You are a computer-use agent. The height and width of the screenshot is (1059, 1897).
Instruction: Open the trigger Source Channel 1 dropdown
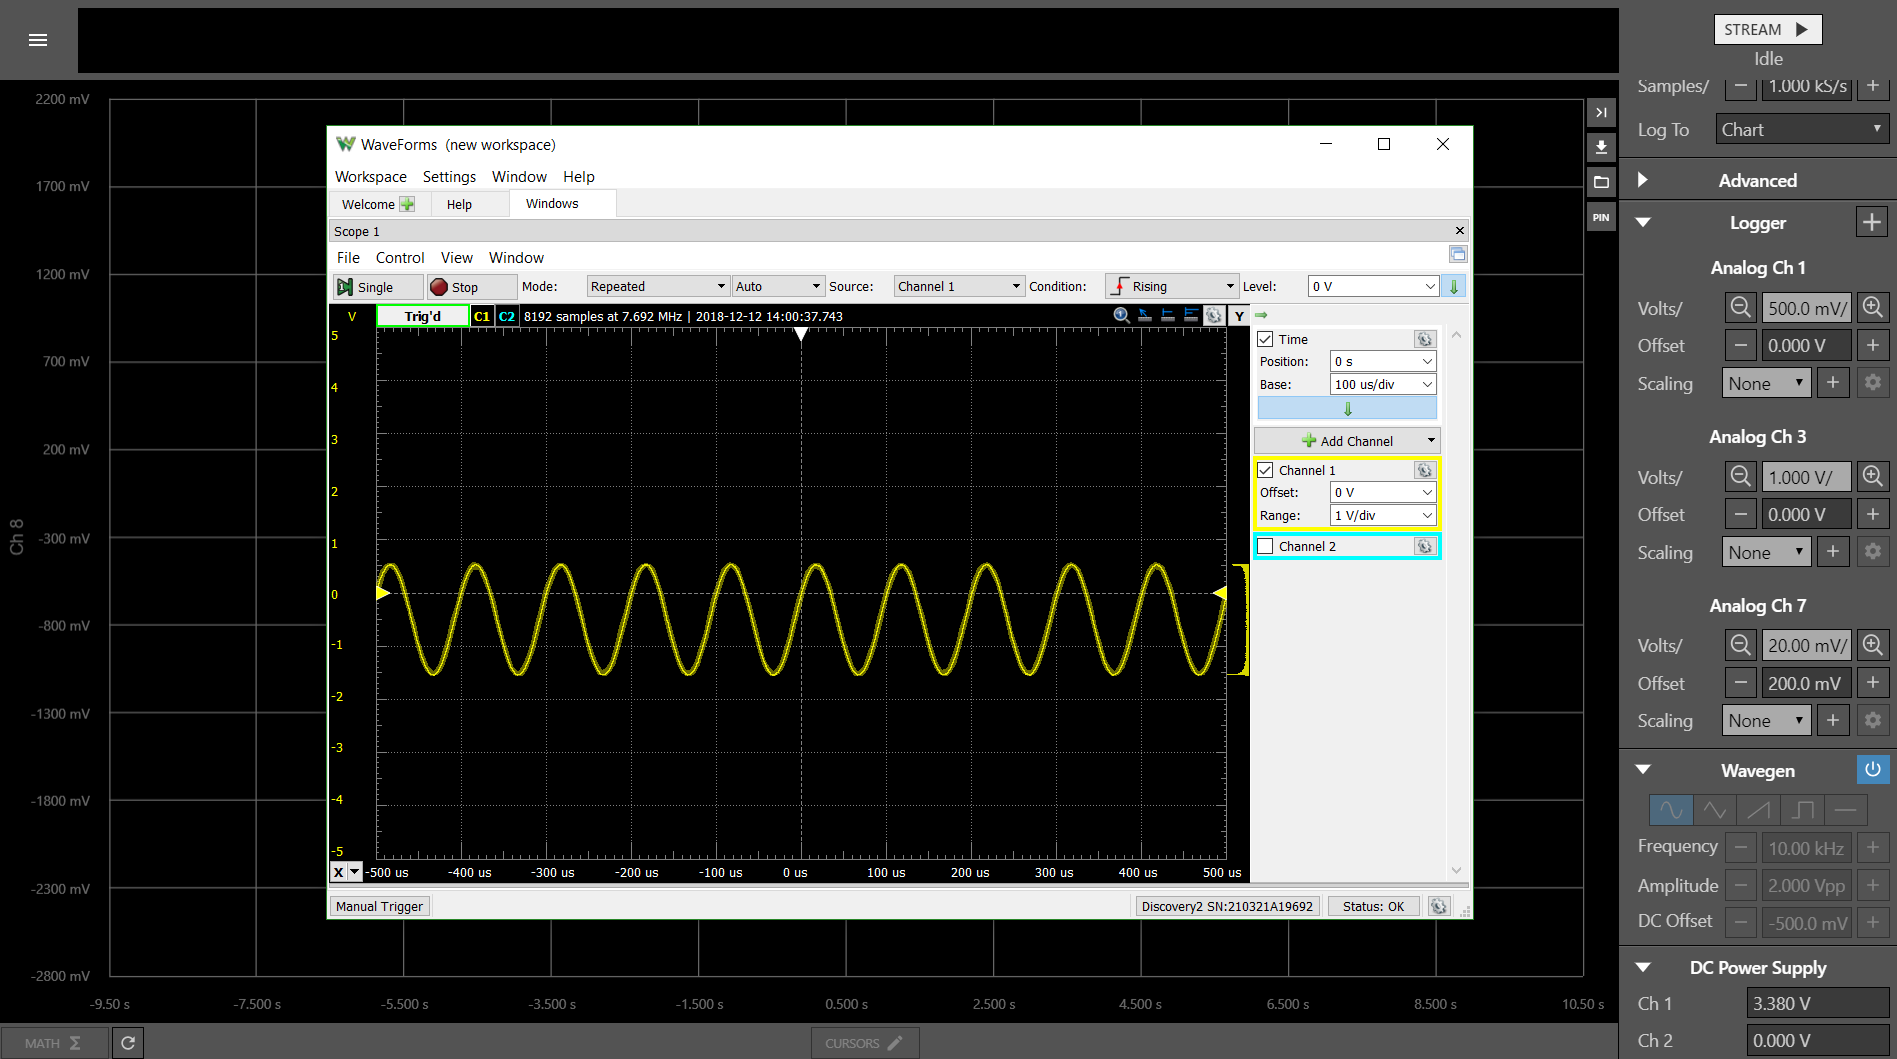point(959,287)
